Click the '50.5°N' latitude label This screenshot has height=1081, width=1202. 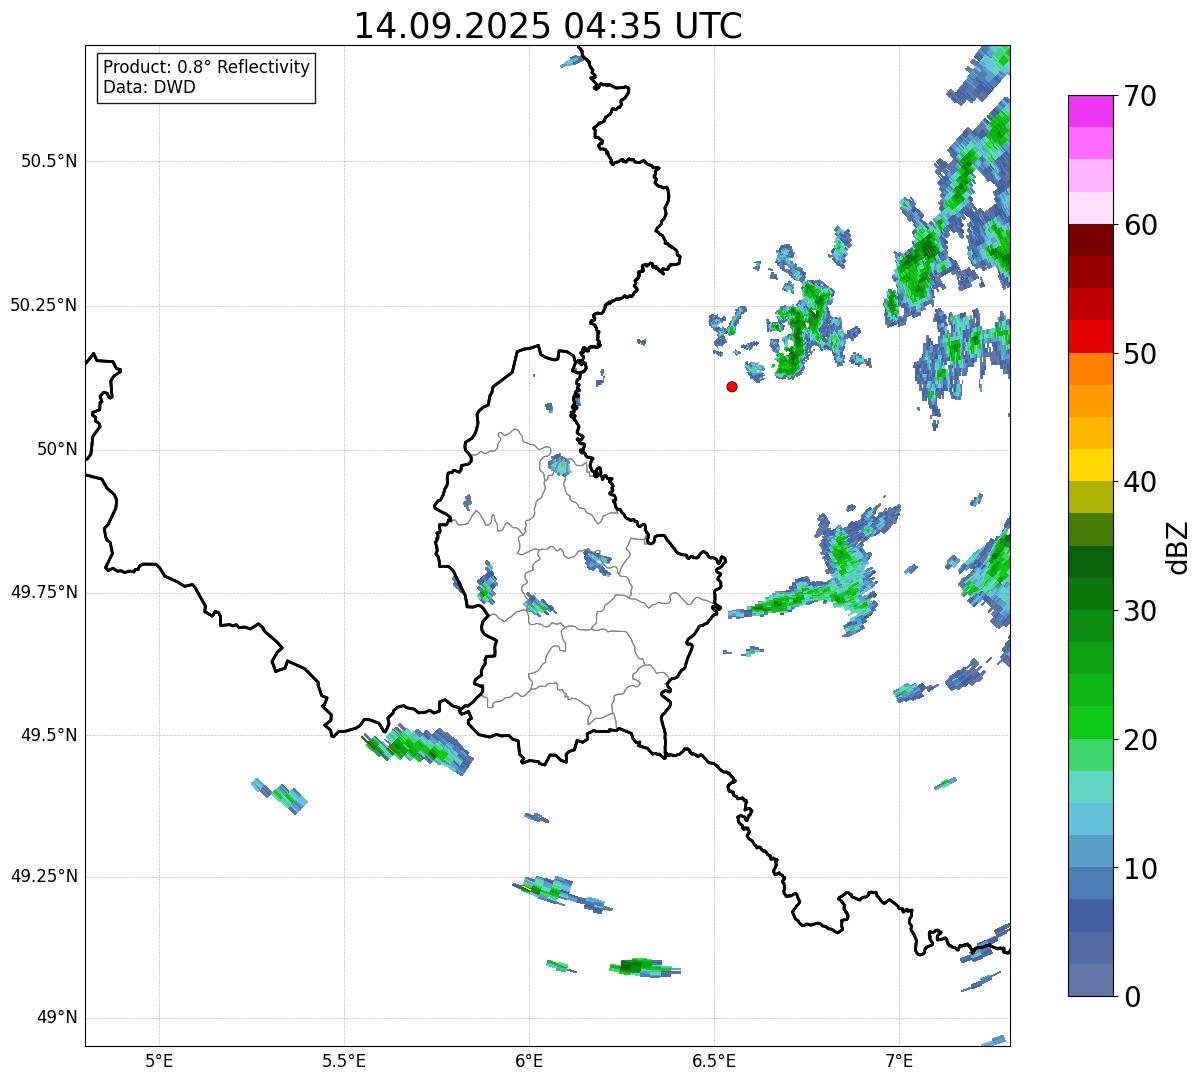(49, 161)
